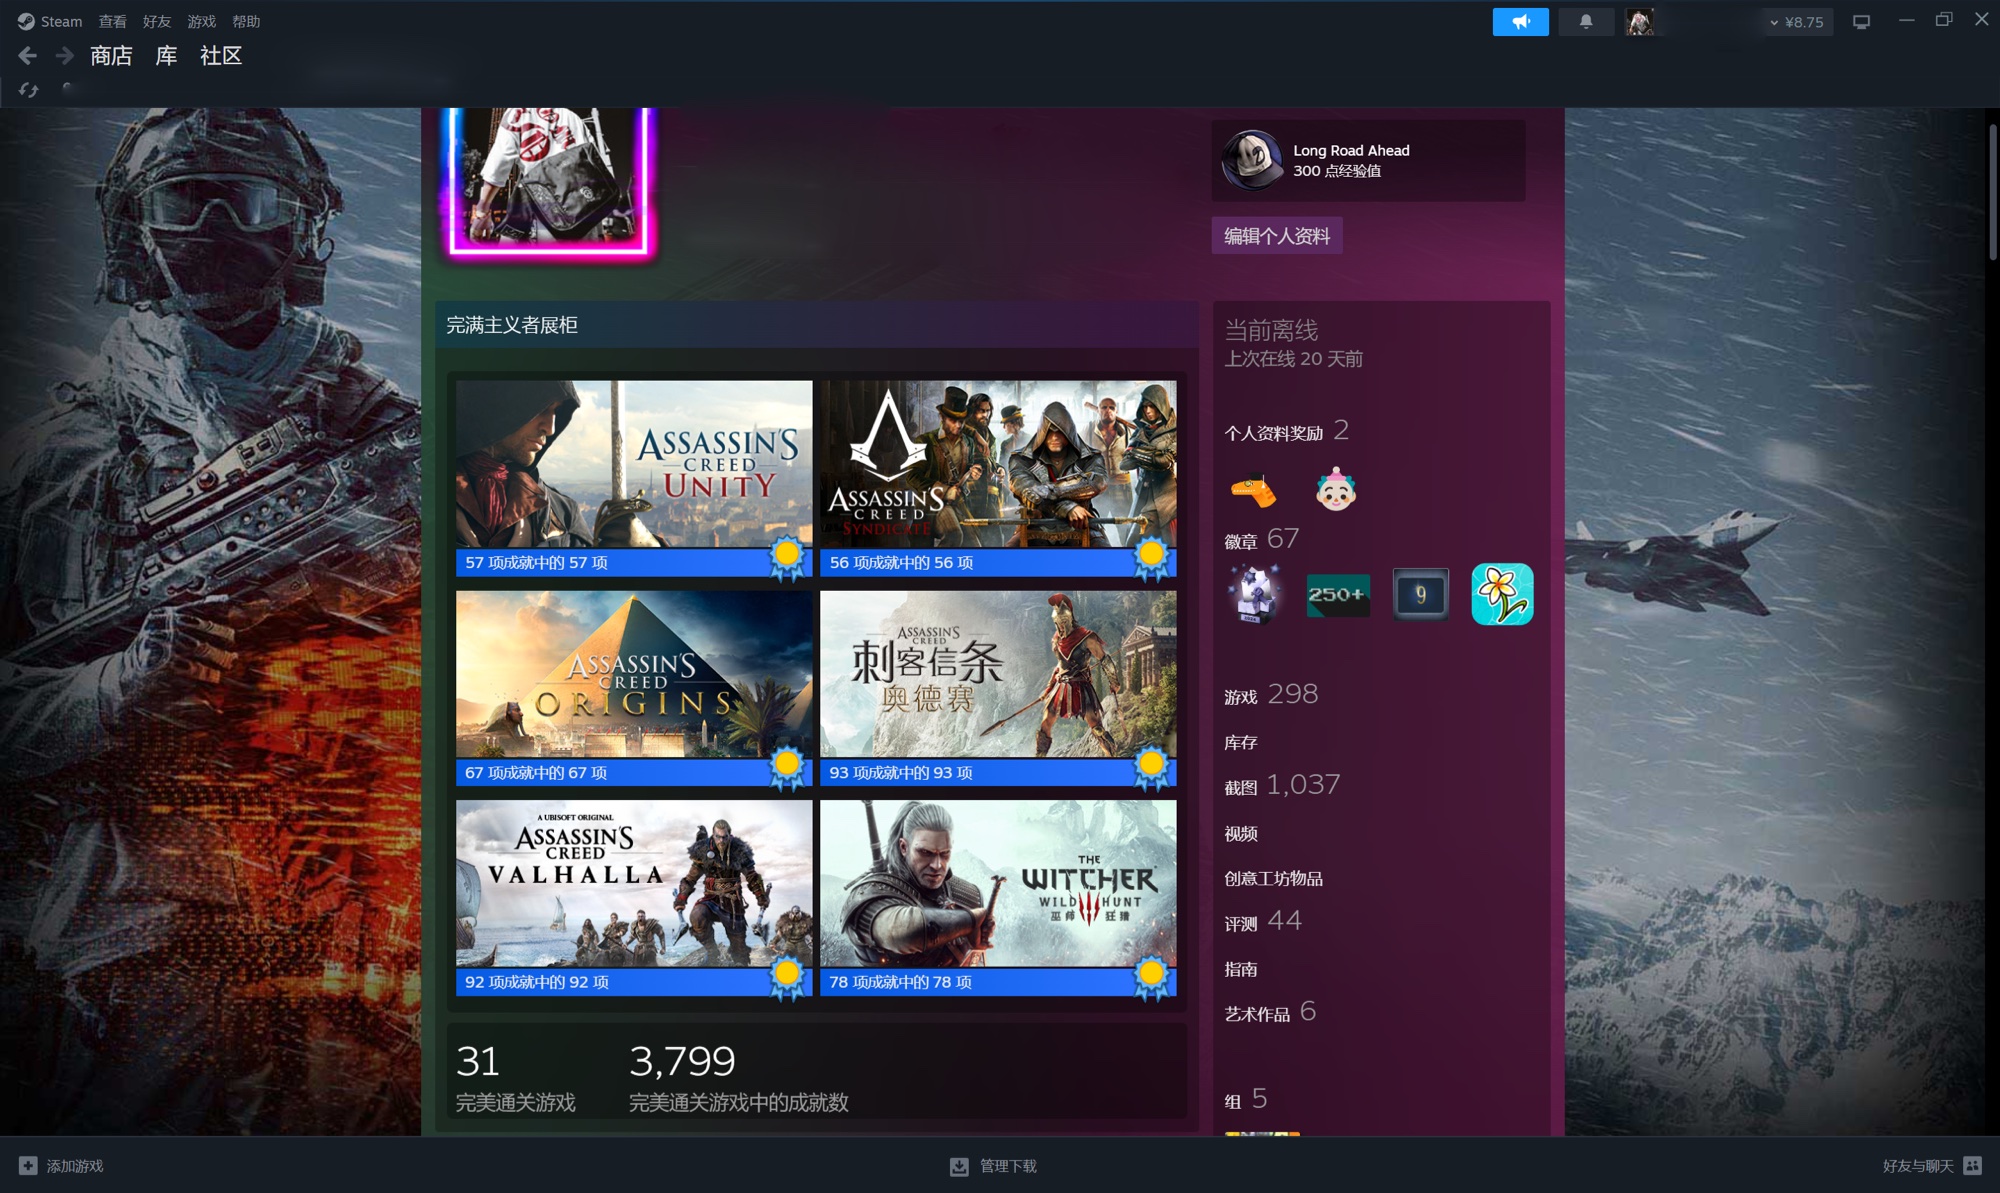Open the 徽章 67 link
The image size is (2000, 1193).
point(1262,539)
